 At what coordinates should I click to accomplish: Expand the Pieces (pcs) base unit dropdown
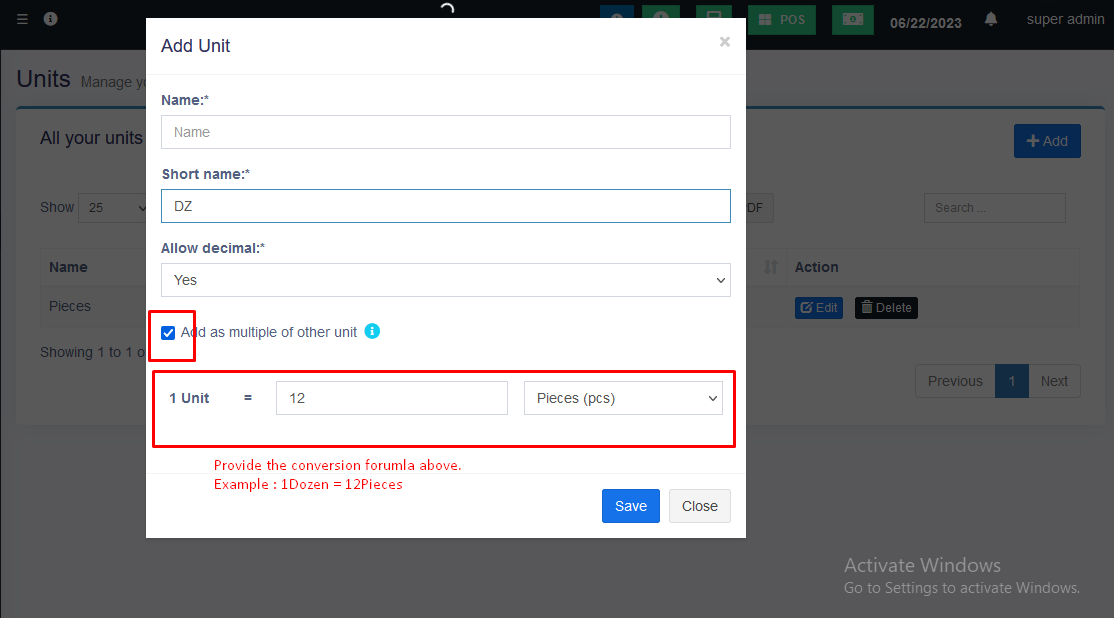coord(623,398)
